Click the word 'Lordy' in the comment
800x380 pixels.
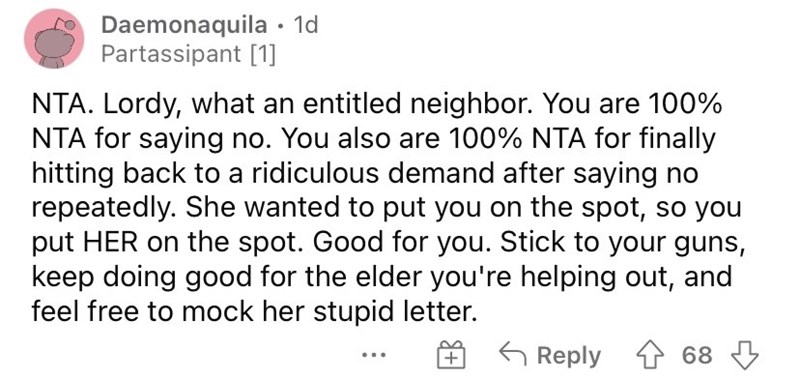coord(137,107)
